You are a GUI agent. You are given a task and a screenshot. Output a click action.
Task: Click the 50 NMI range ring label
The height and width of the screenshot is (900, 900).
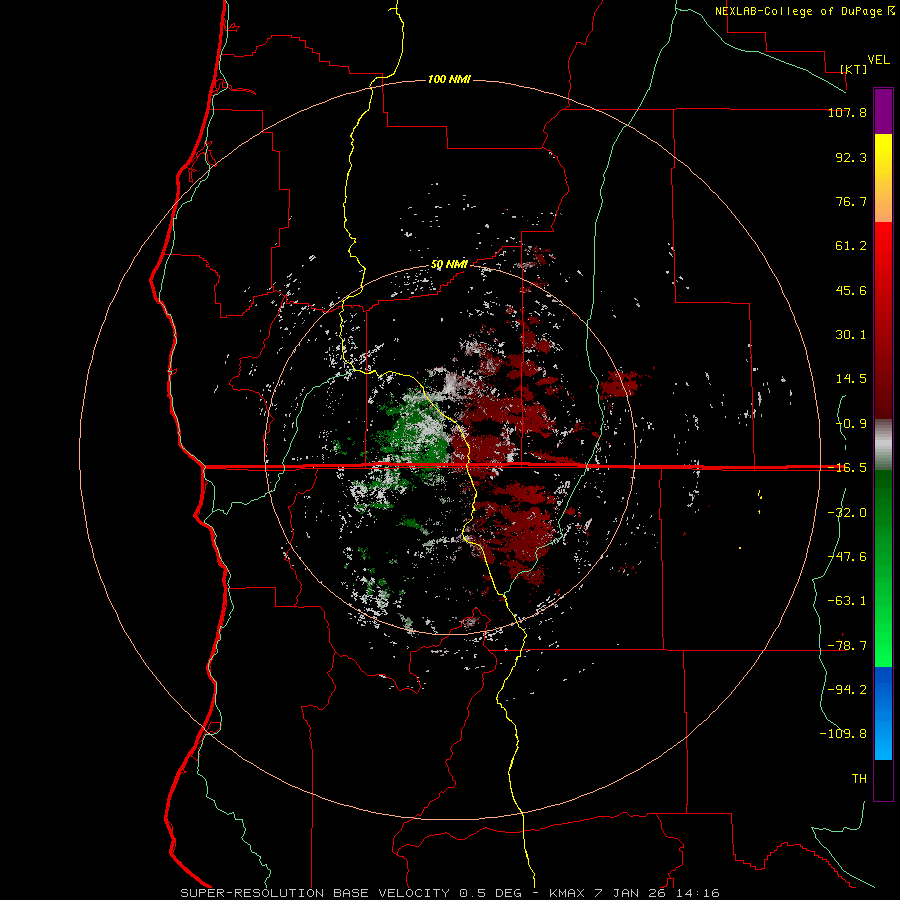click(x=449, y=265)
